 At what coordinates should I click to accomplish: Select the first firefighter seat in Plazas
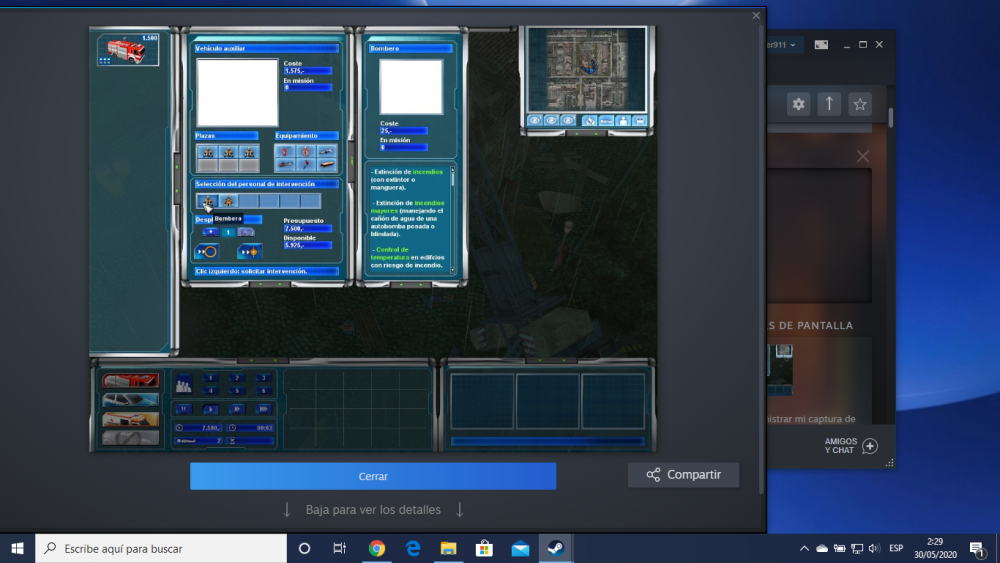207,152
